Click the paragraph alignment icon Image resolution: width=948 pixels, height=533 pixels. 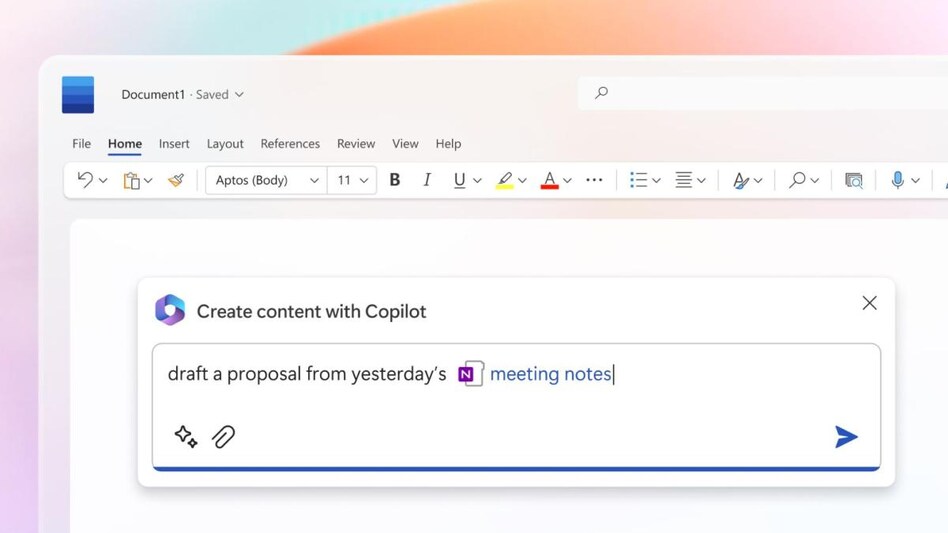[x=684, y=179]
